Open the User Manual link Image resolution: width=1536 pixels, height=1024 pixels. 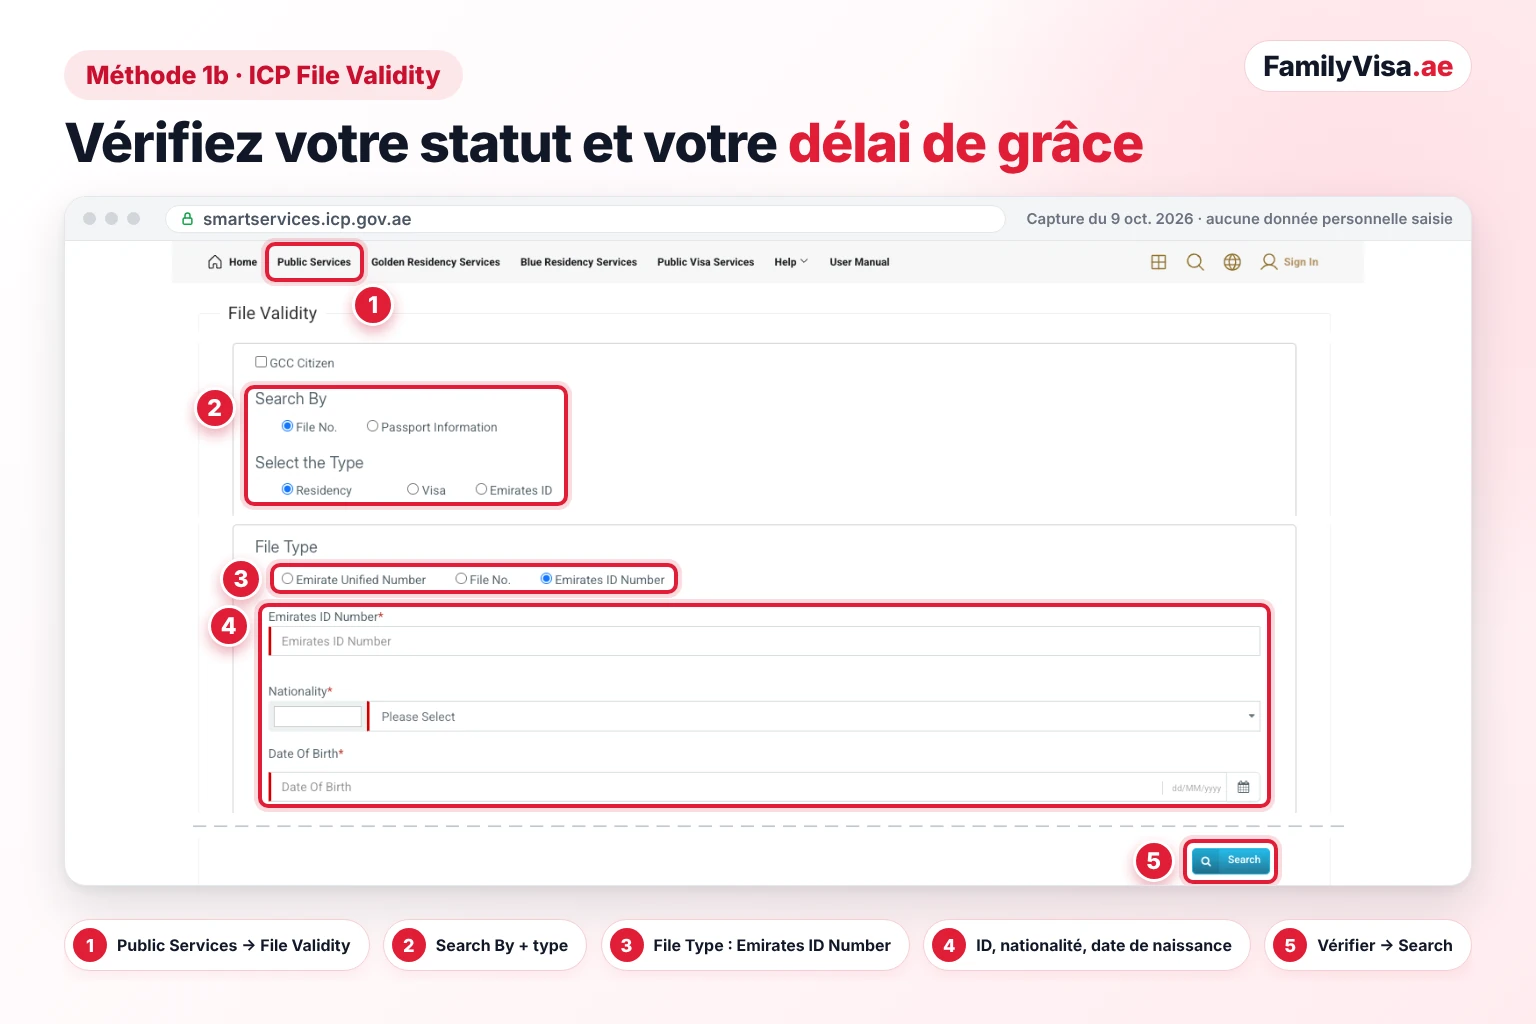click(x=859, y=262)
